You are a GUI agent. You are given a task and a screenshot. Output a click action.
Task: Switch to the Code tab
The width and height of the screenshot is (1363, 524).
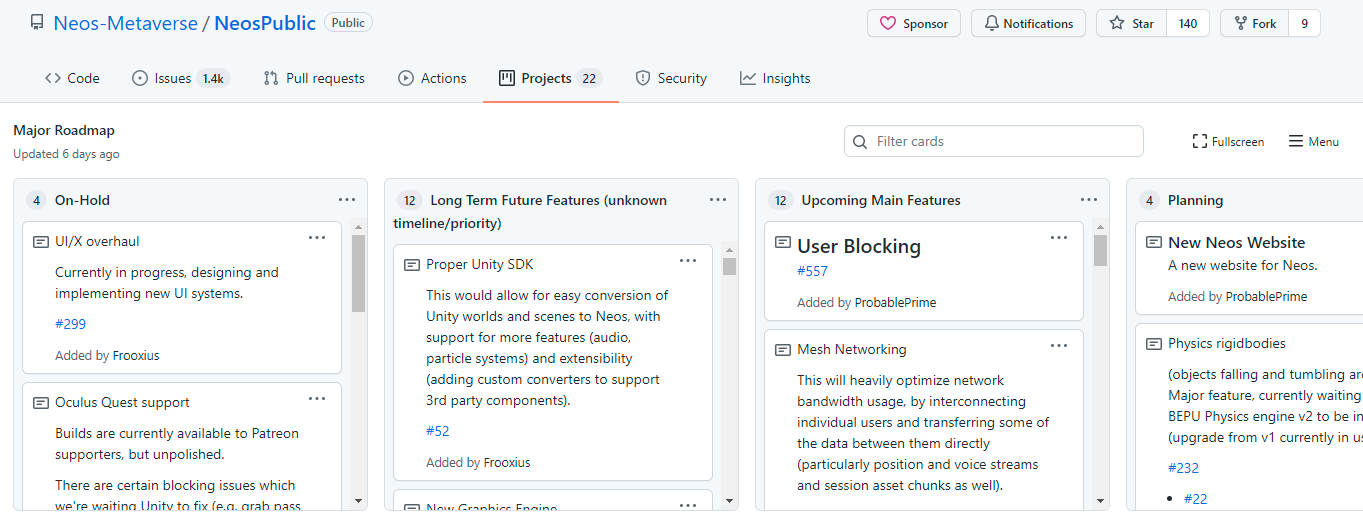click(72, 78)
